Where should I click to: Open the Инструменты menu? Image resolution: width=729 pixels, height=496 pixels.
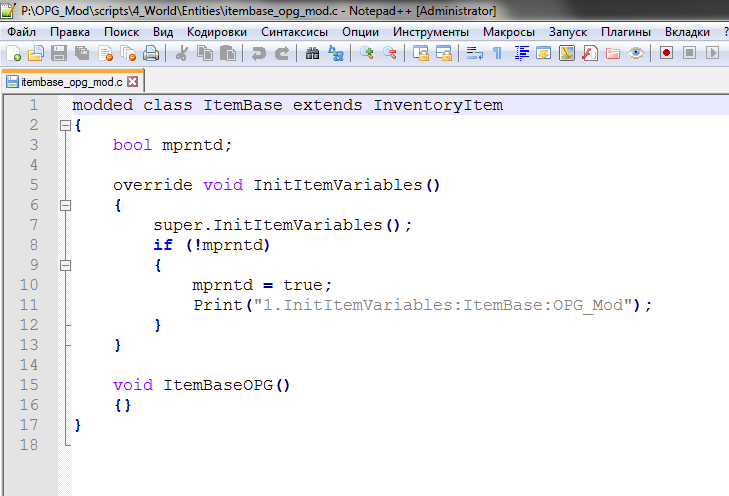(x=431, y=32)
